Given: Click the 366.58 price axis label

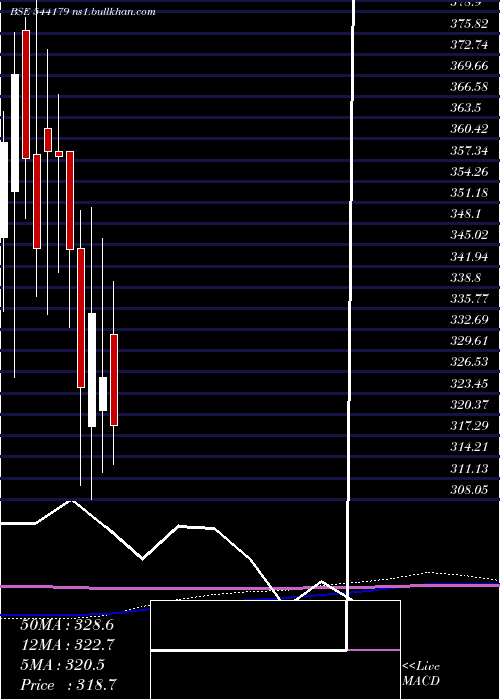Looking at the screenshot, I should click(469, 87).
